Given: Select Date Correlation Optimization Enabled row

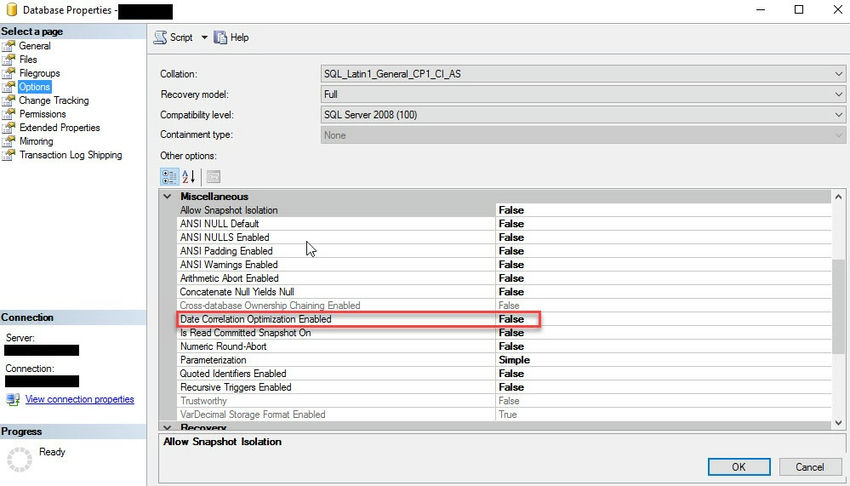Looking at the screenshot, I should [505, 319].
